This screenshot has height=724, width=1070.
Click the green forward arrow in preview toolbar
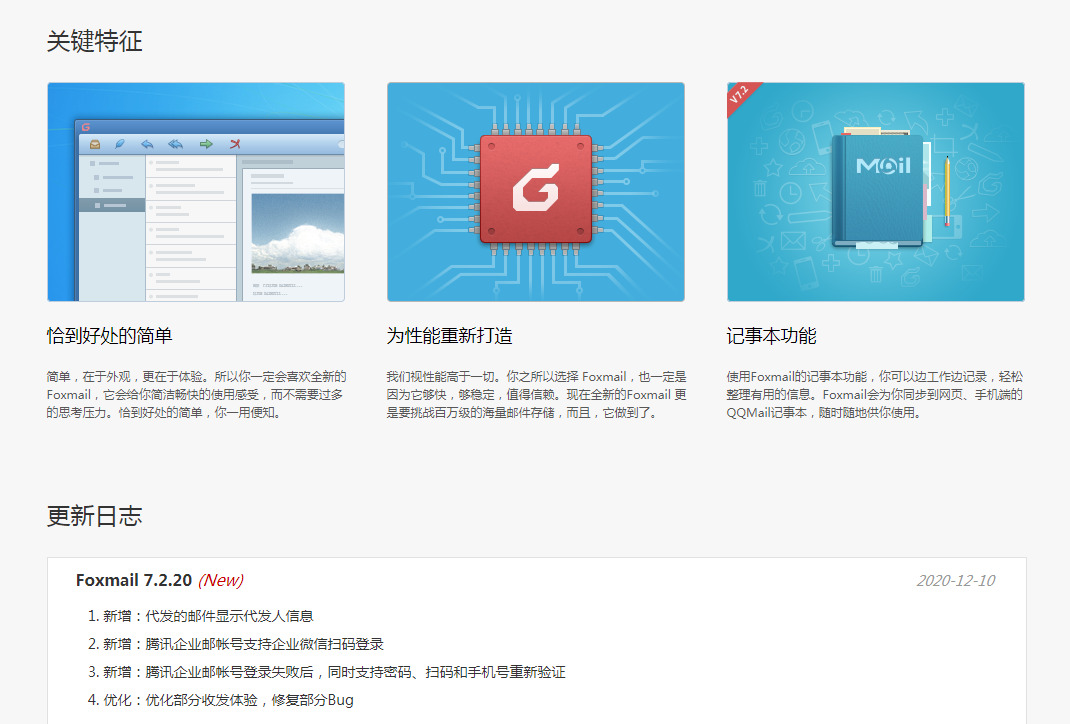[205, 144]
